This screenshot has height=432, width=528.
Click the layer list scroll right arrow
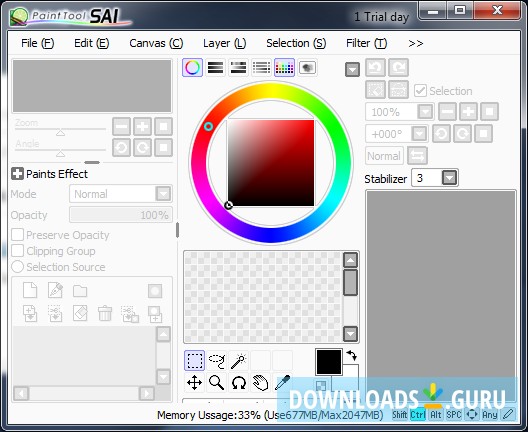coord(147,393)
